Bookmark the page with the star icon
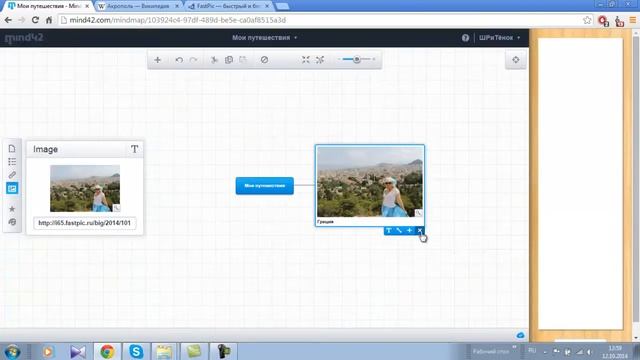Viewport: 640px width, 360px height. 587,20
